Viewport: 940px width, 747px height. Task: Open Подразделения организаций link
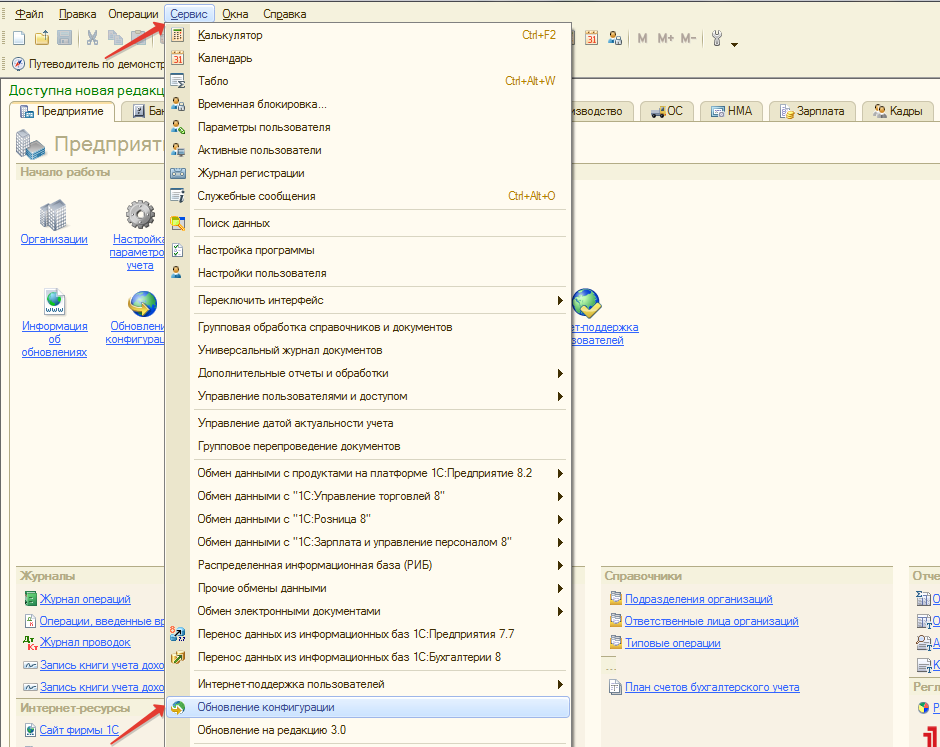698,599
